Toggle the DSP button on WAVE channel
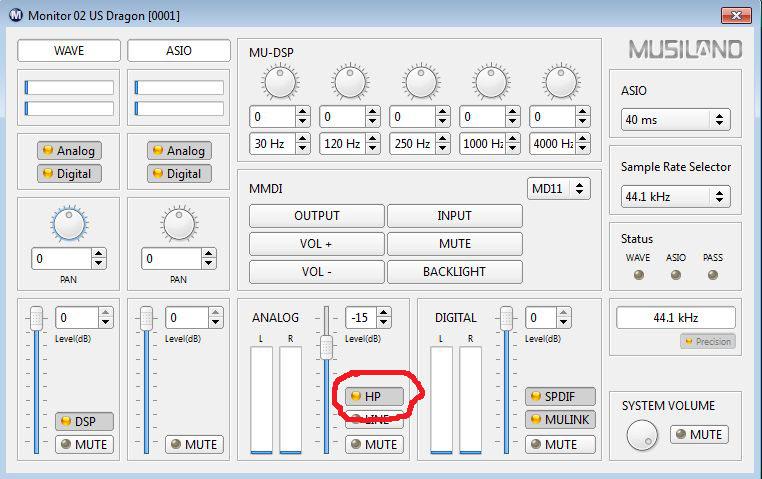Screen dimensions: 762x479 click(x=85, y=421)
